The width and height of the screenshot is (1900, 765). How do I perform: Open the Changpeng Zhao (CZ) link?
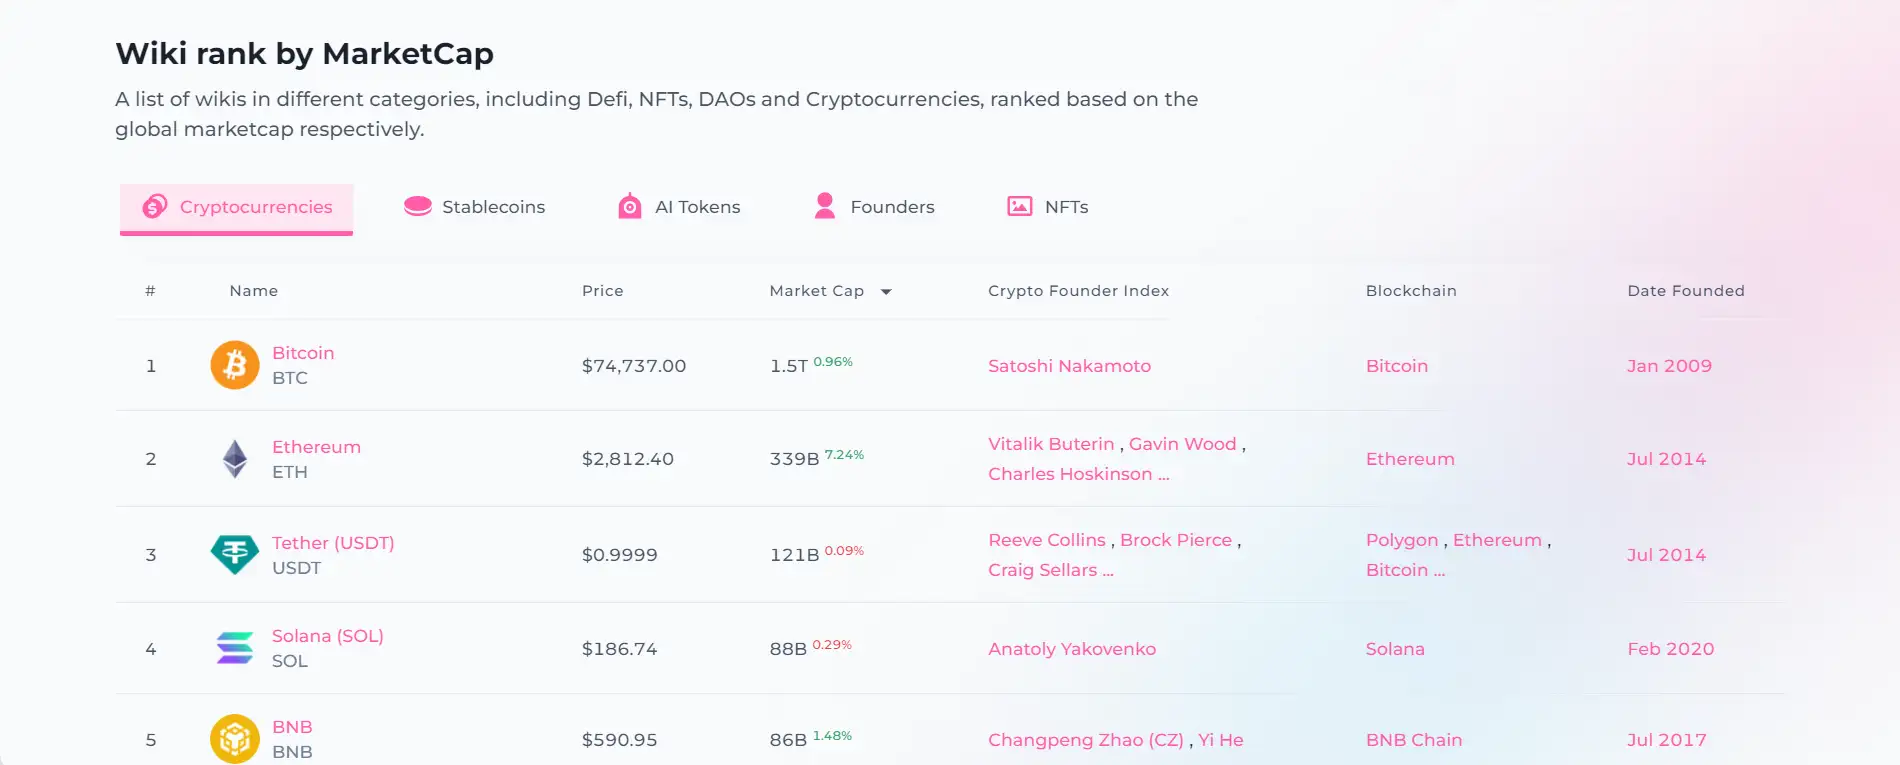point(1085,740)
